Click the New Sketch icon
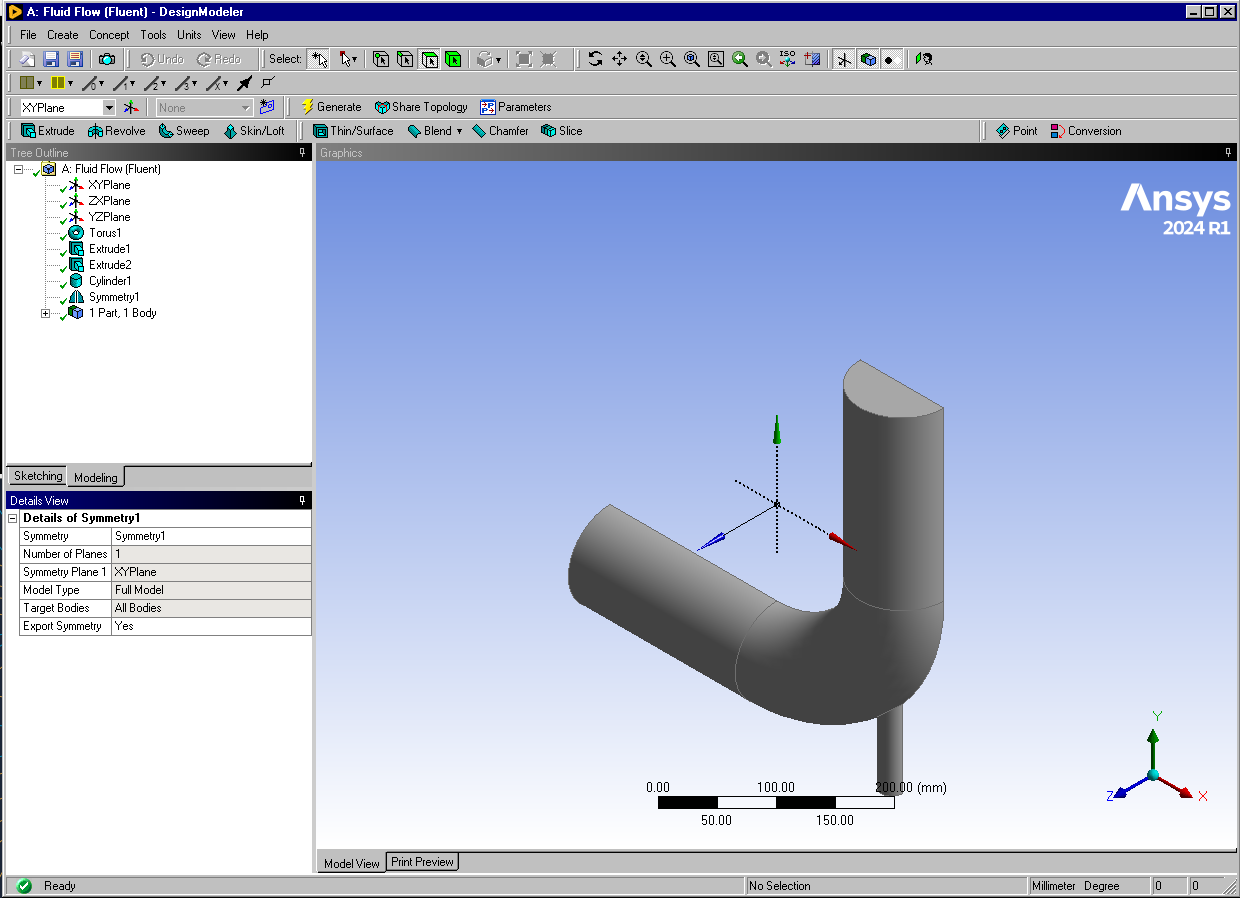Image resolution: width=1240 pixels, height=898 pixels. [266, 107]
